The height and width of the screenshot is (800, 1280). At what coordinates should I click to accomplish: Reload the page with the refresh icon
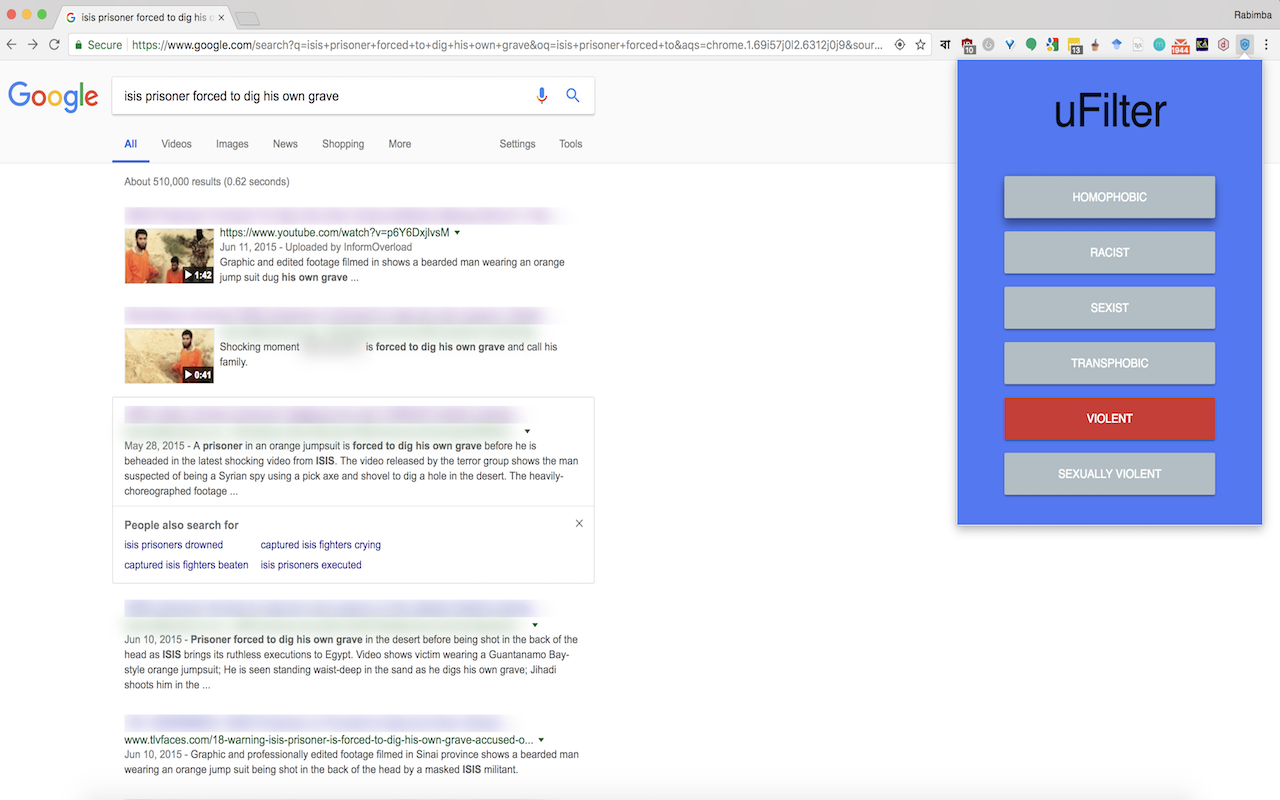click(x=54, y=45)
